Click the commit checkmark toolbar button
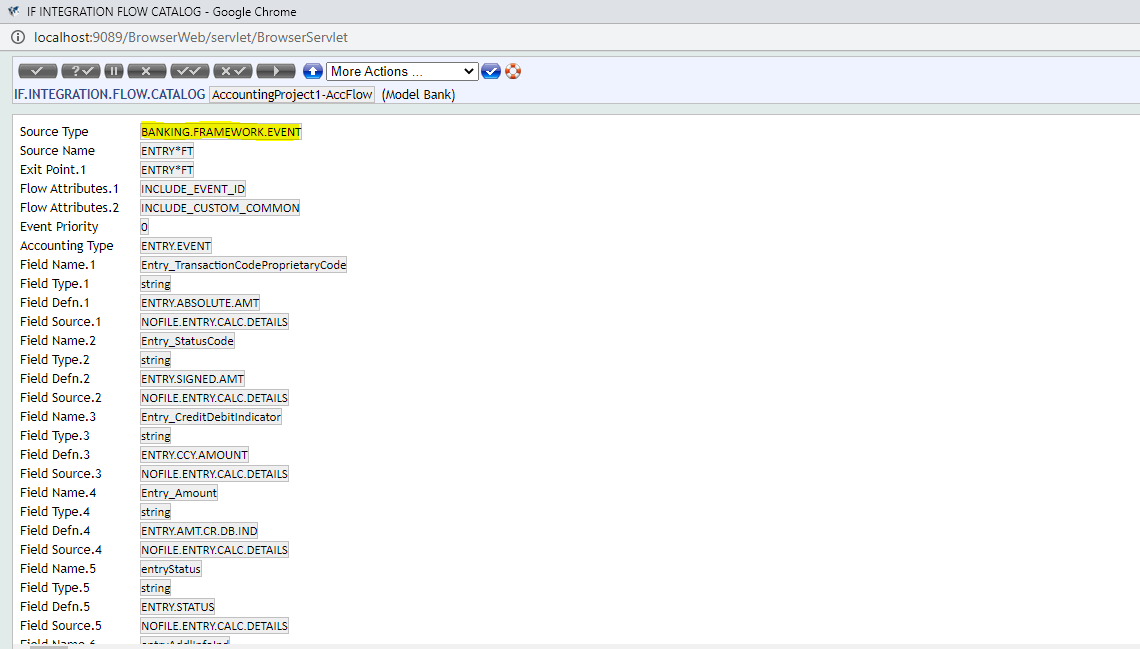 click(38, 71)
